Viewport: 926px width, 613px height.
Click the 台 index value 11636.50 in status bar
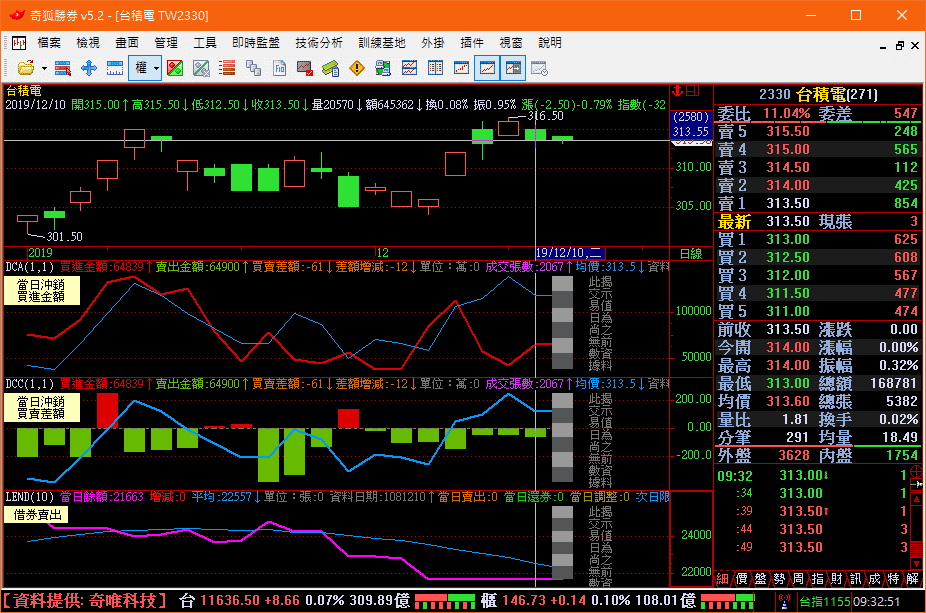230,601
